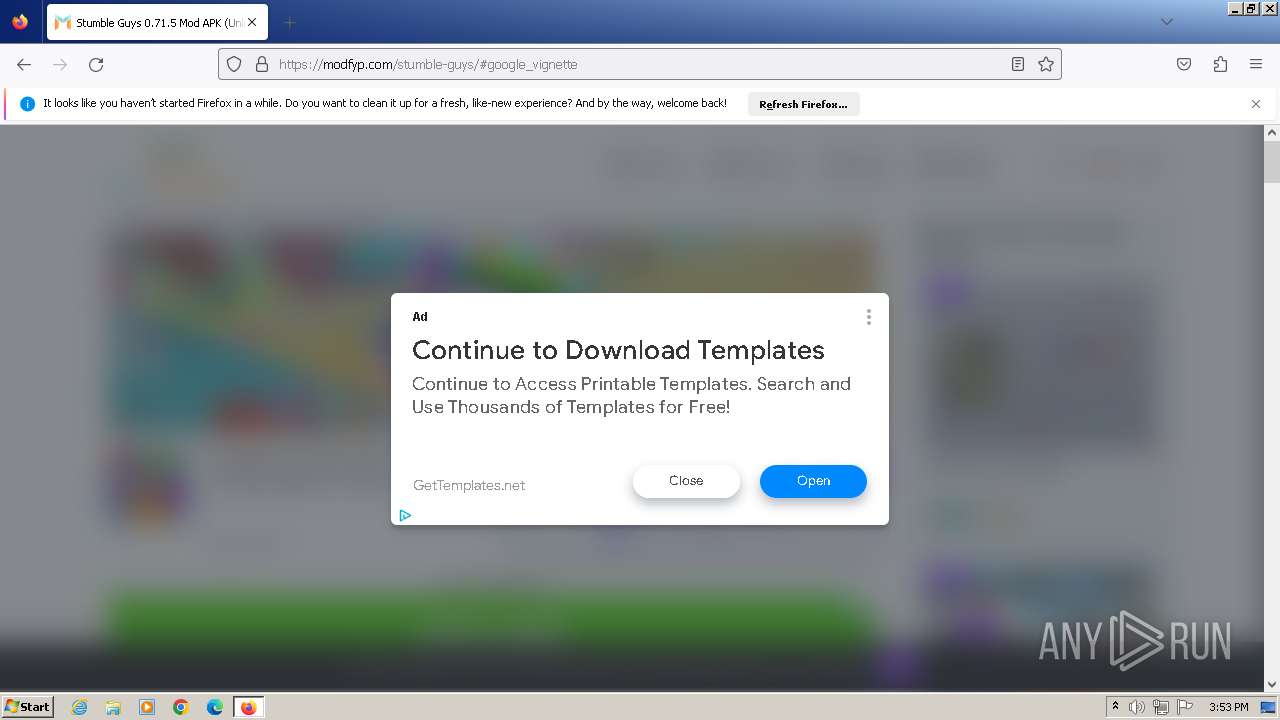Click the GetTemplates.net link

(469, 485)
